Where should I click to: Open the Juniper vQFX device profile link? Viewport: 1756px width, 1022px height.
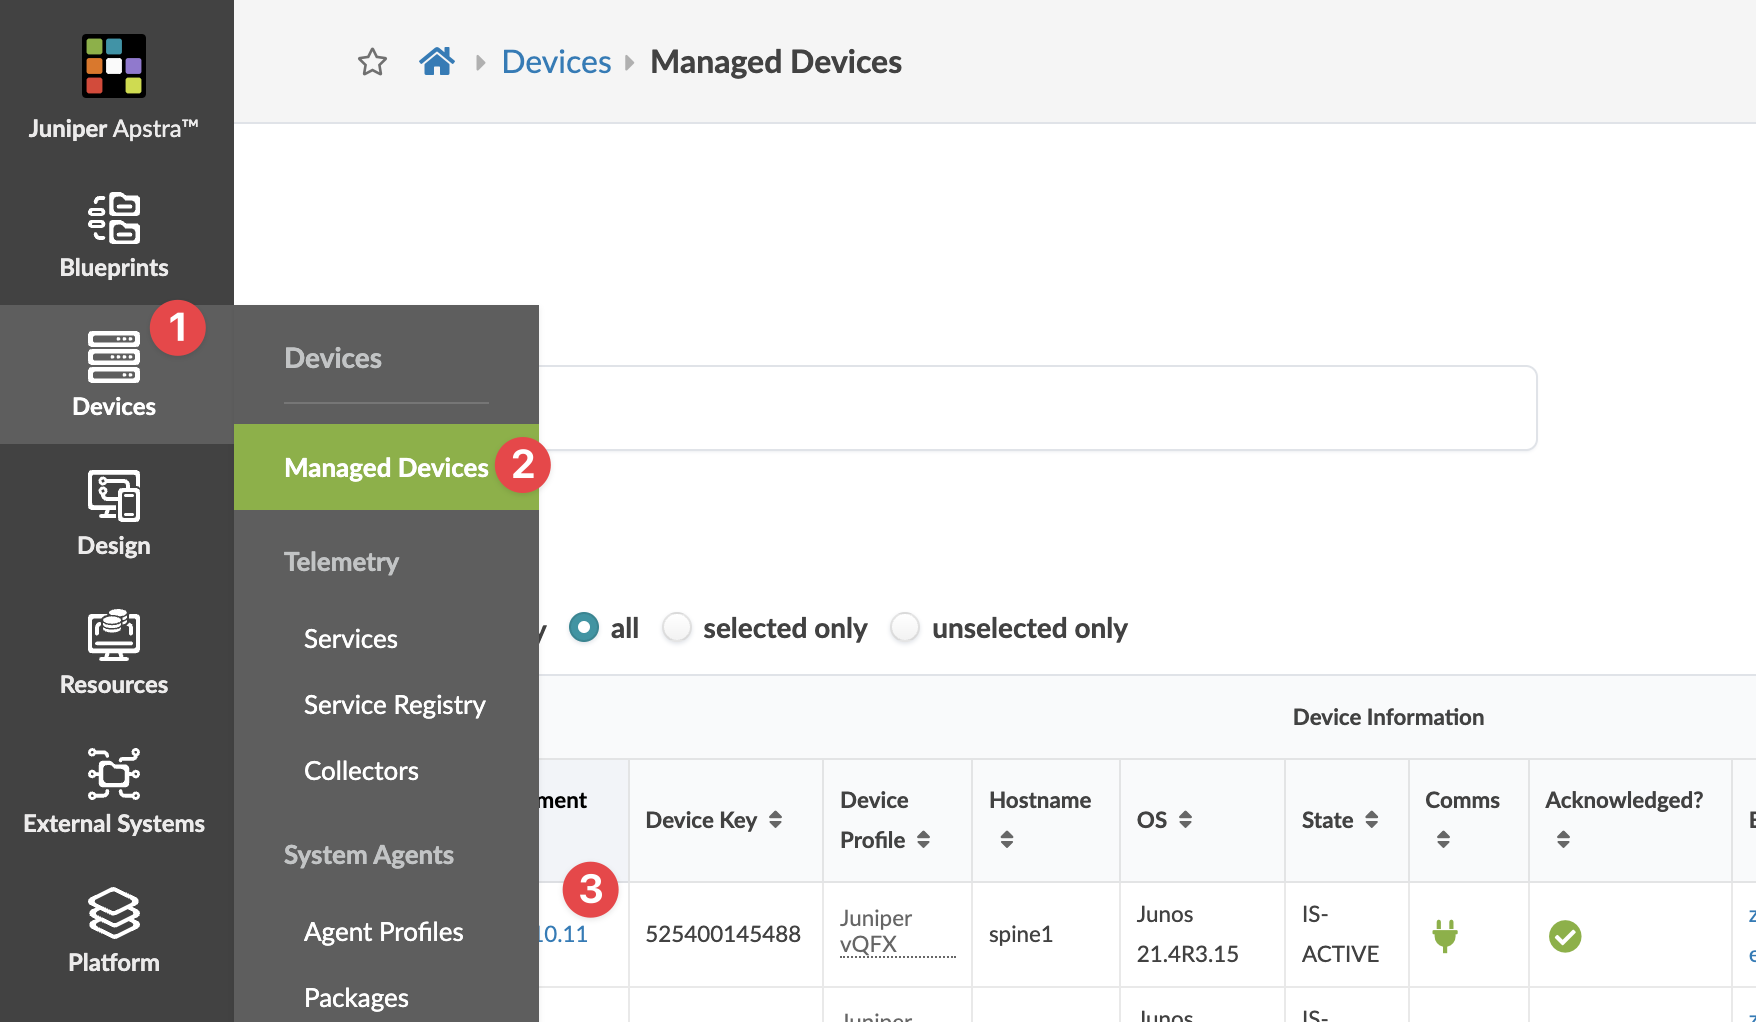coord(875,931)
